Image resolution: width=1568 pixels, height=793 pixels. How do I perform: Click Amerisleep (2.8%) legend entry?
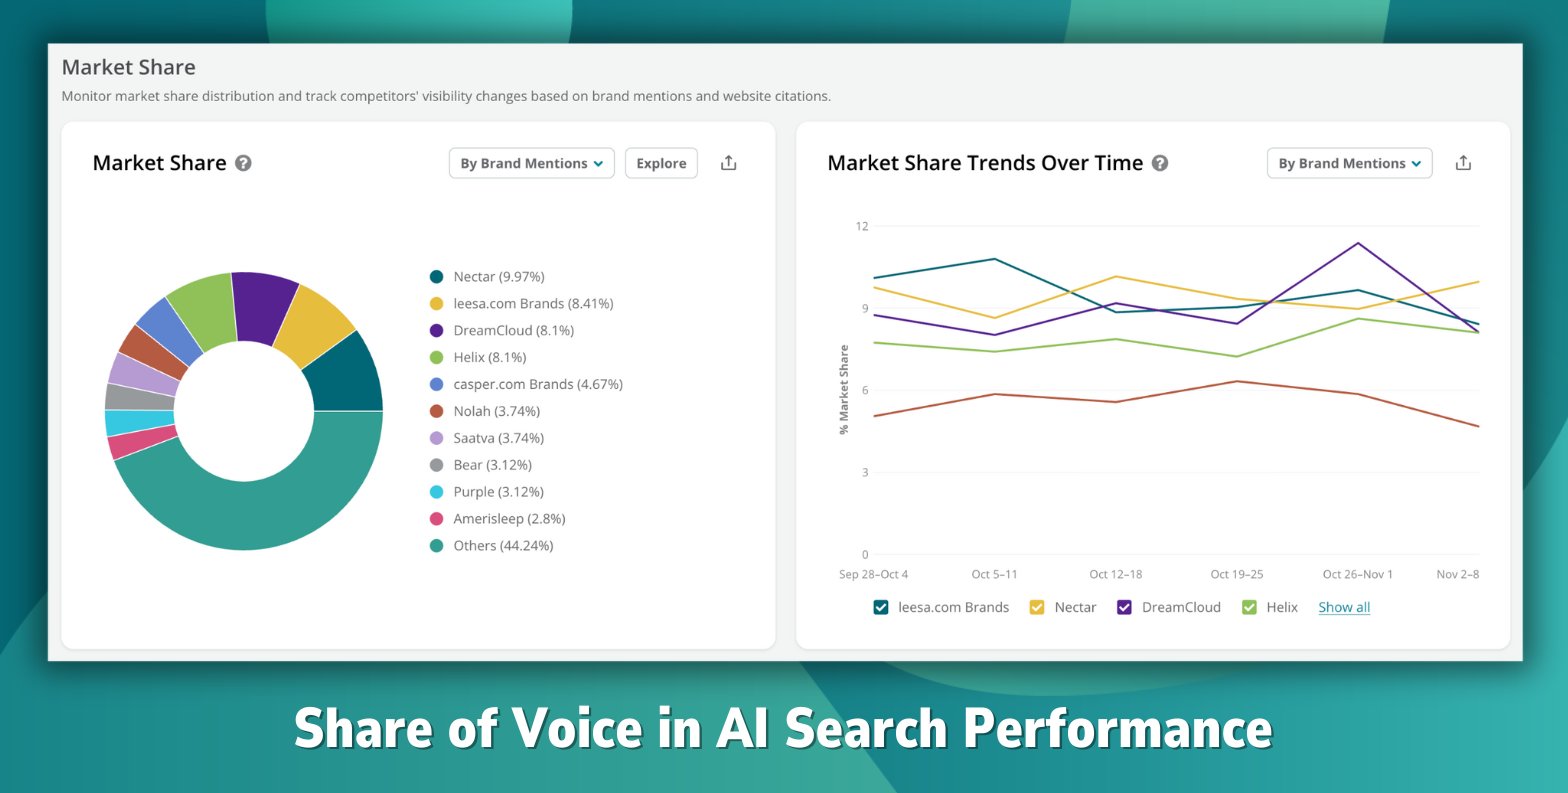[498, 519]
